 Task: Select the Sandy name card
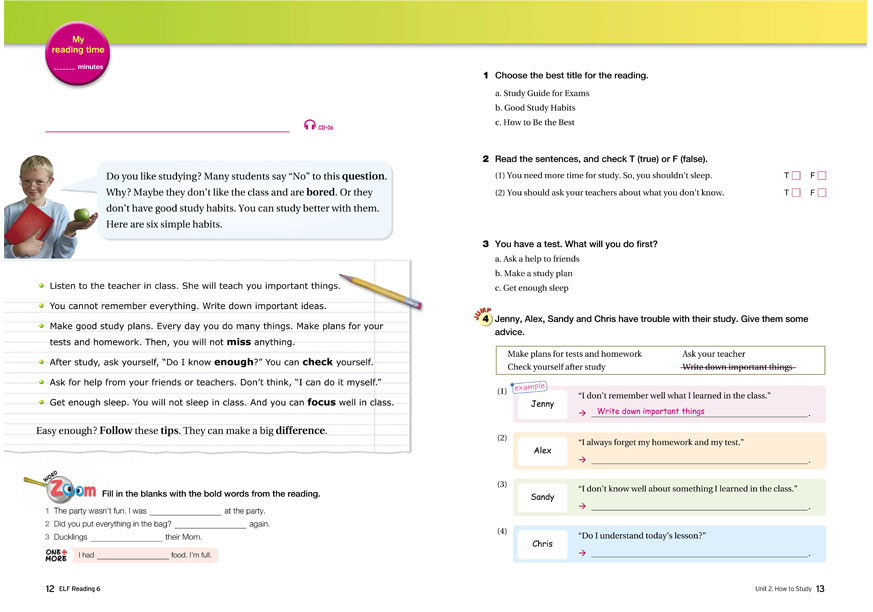point(543,497)
